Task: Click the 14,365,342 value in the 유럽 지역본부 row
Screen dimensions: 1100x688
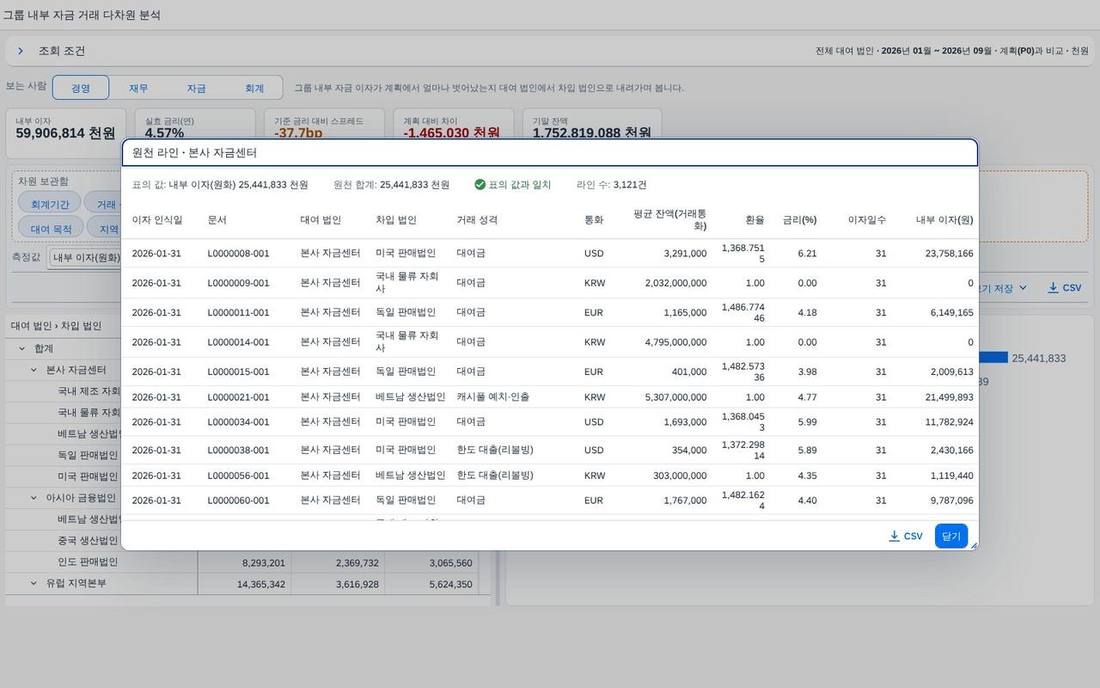Action: [x=261, y=584]
